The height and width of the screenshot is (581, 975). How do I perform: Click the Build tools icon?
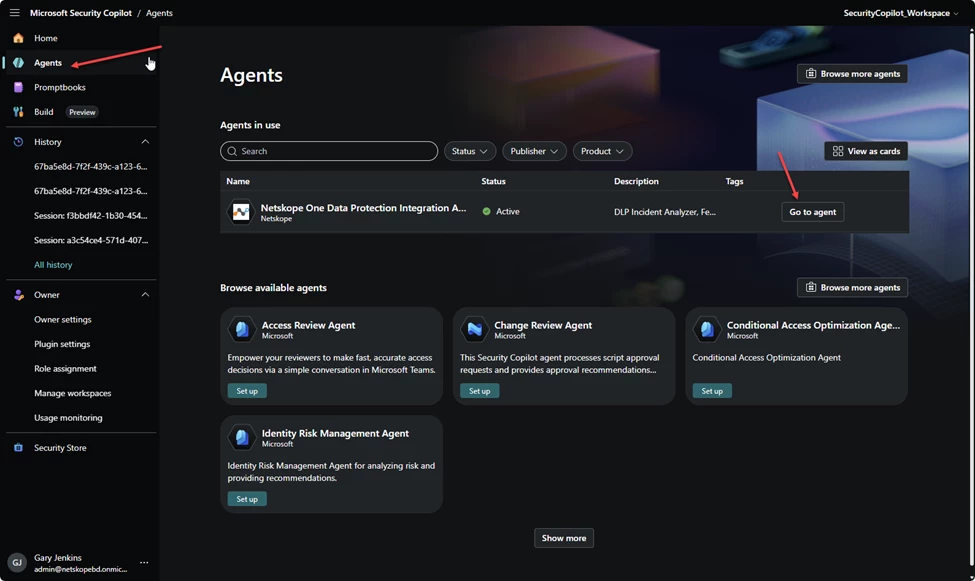tap(19, 112)
